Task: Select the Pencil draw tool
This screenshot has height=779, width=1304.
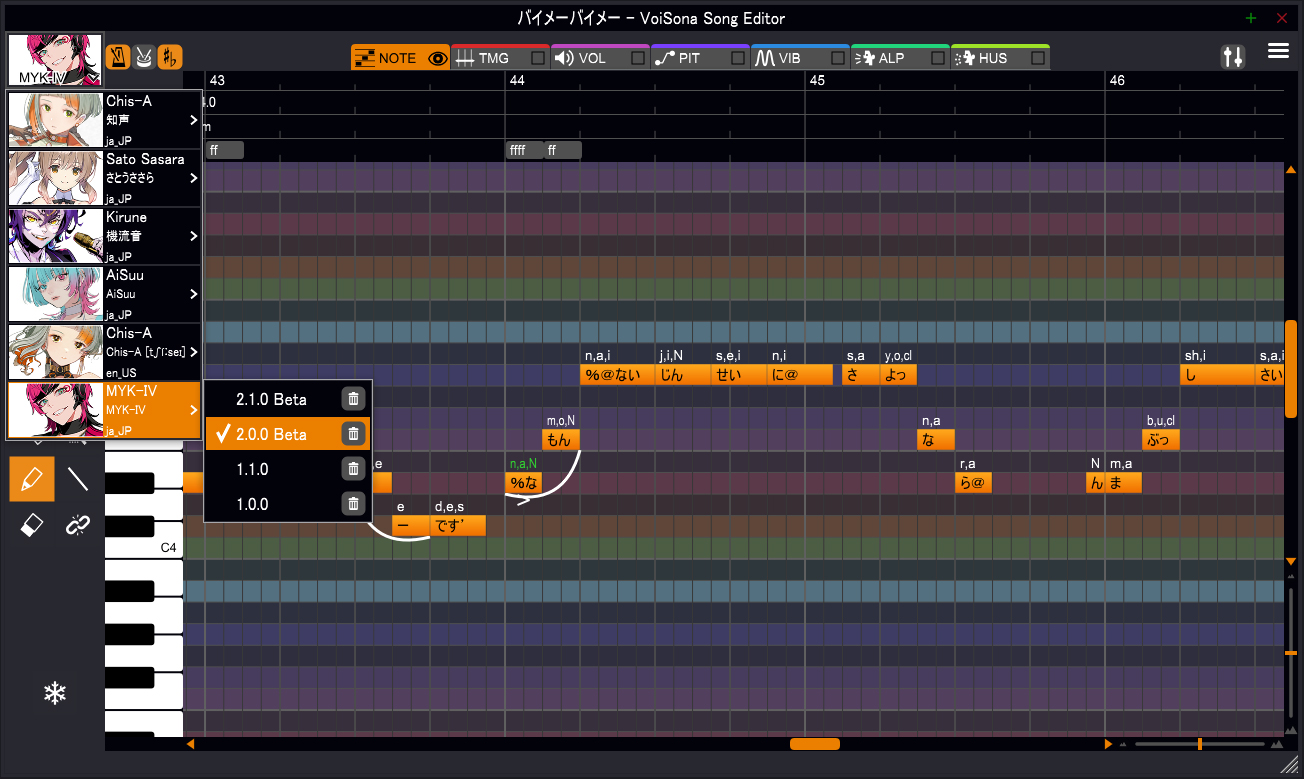Action: pos(32,479)
